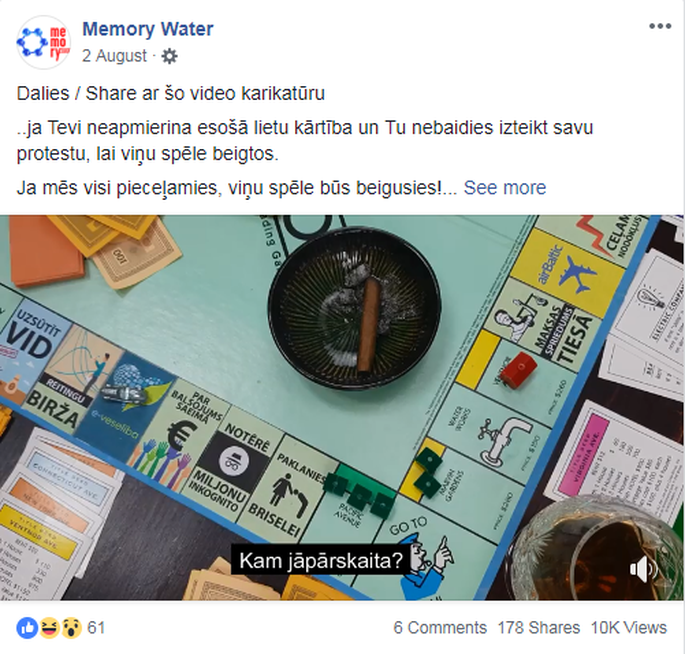
Task: Click the post audience gear icon
Action: pyautogui.click(x=170, y=56)
